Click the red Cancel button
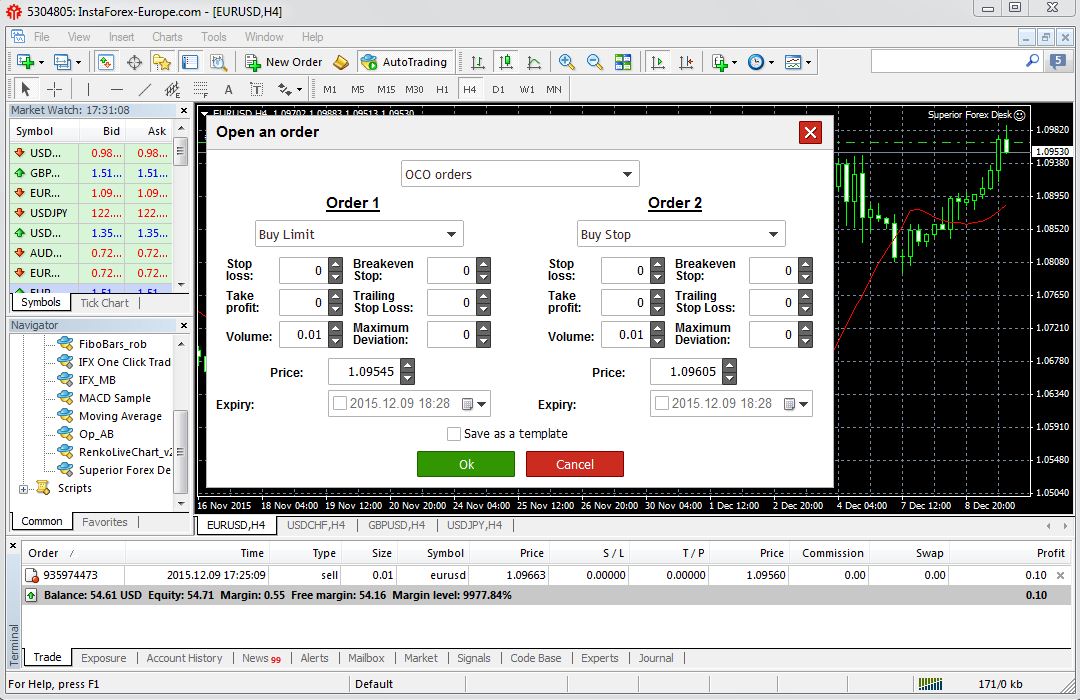Viewport: 1080px width, 700px height. (575, 464)
